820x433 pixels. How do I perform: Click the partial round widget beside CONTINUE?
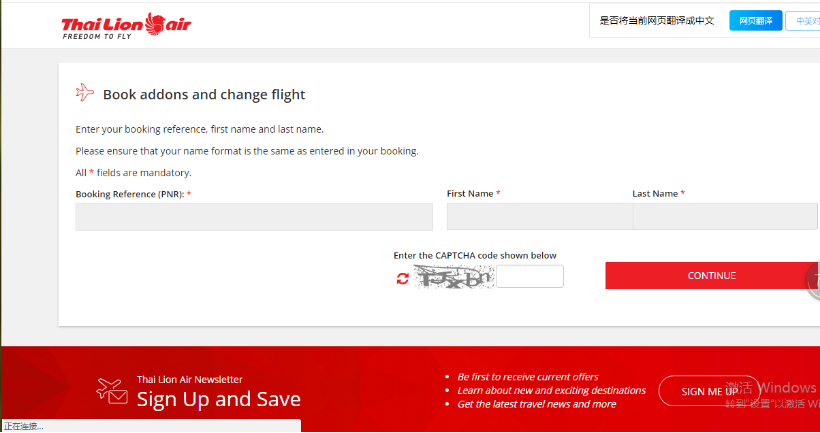(x=813, y=280)
